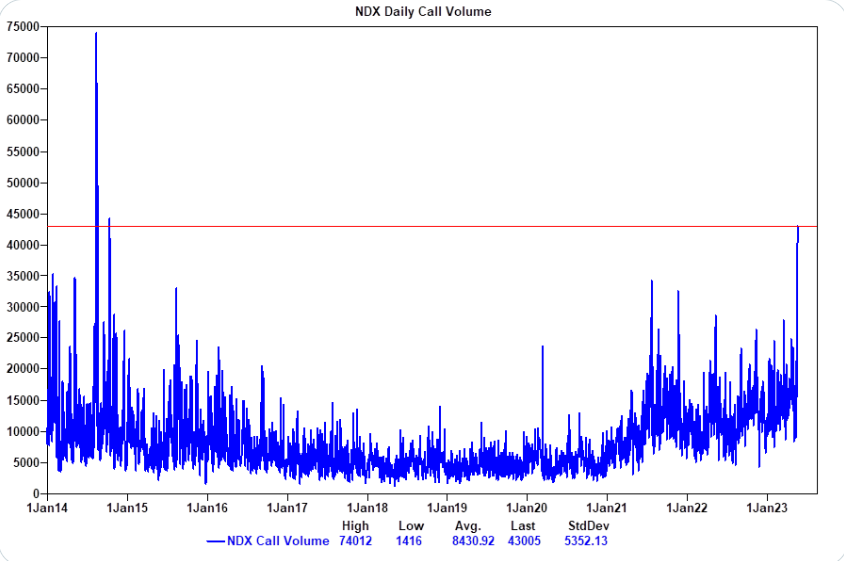This screenshot has height=561, width=844.
Task: Click the 2023 spike at chart's right end
Action: coord(797,227)
